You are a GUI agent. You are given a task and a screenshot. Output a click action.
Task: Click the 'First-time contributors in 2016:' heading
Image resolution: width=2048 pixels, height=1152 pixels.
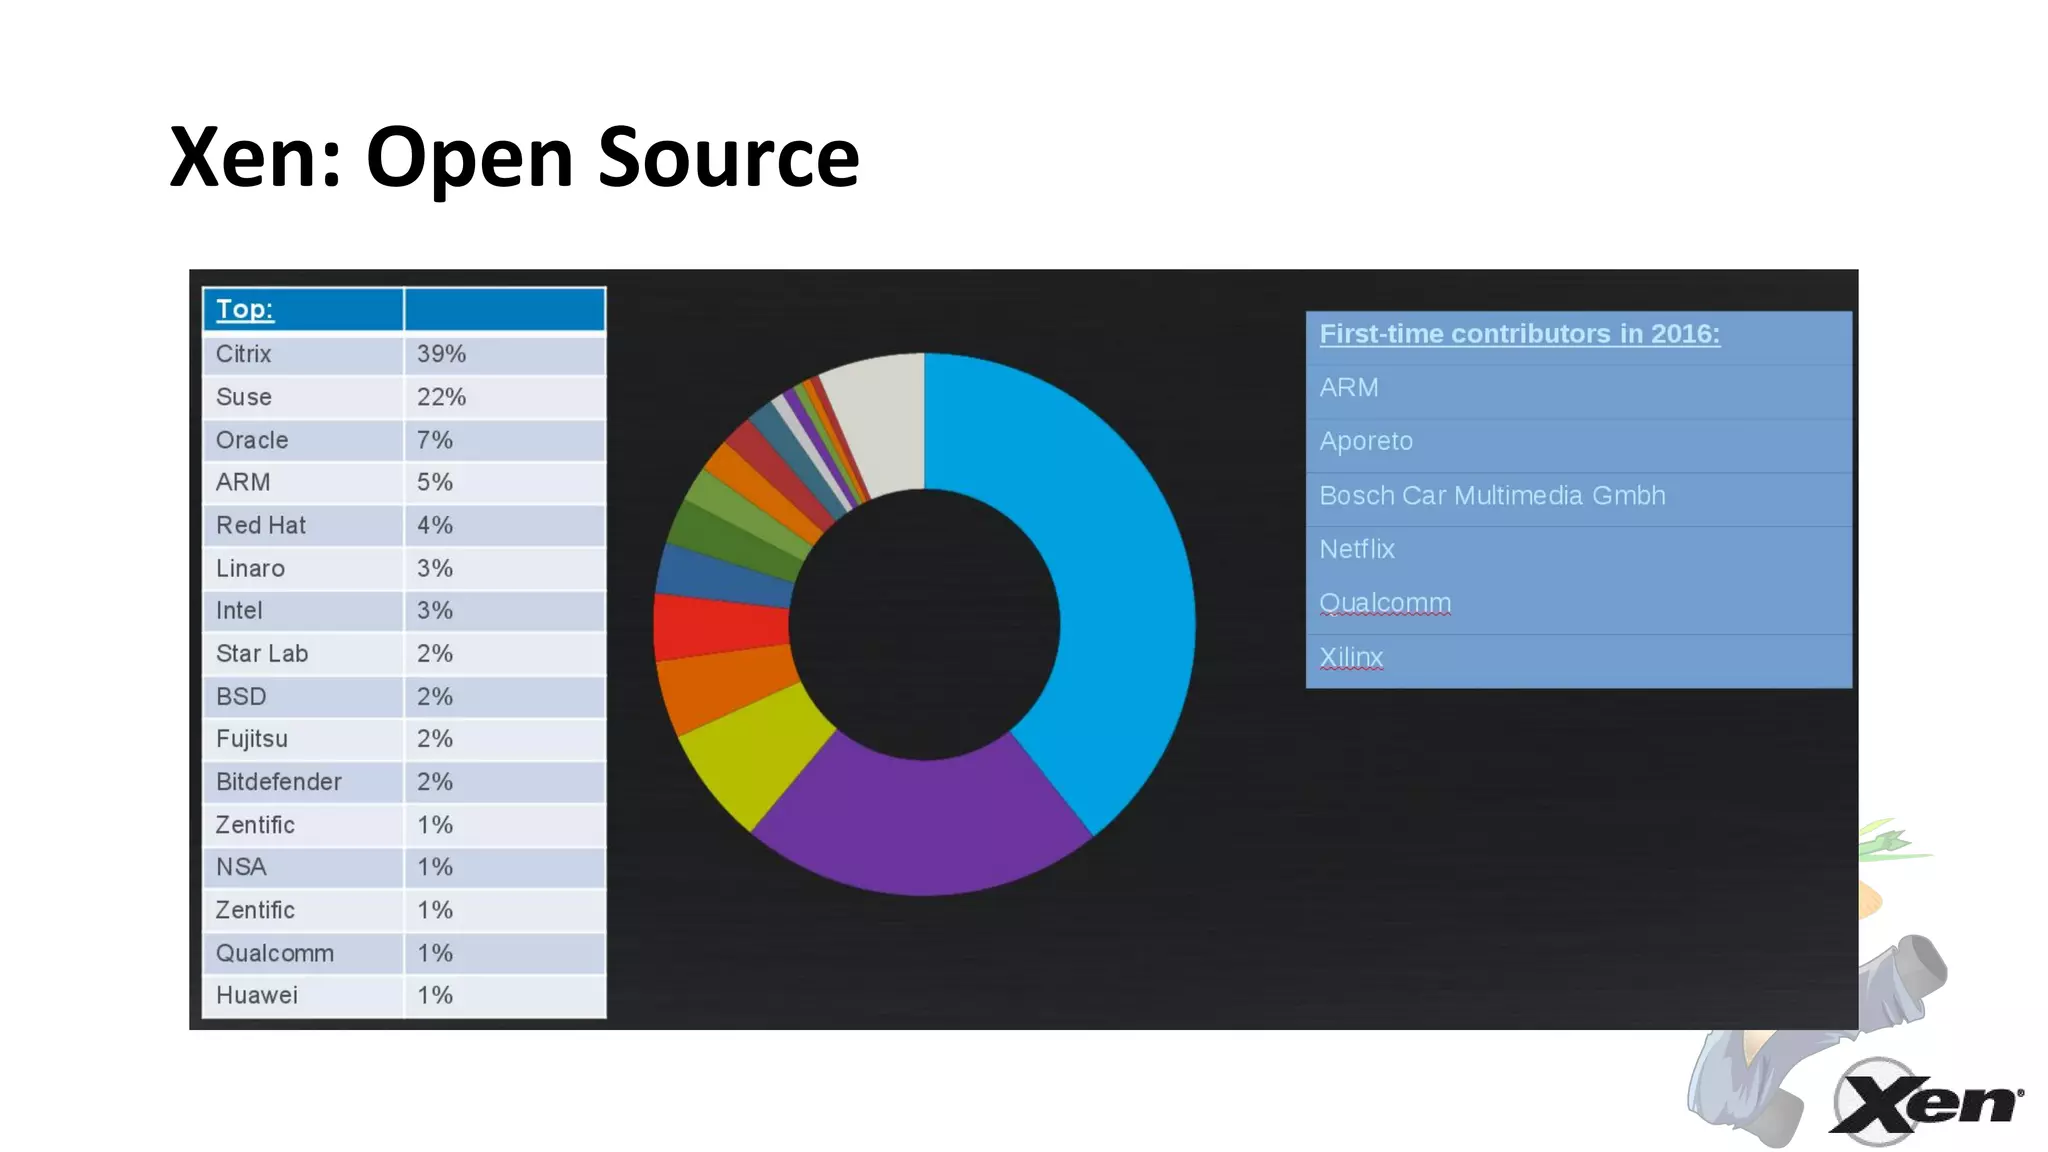1519,334
